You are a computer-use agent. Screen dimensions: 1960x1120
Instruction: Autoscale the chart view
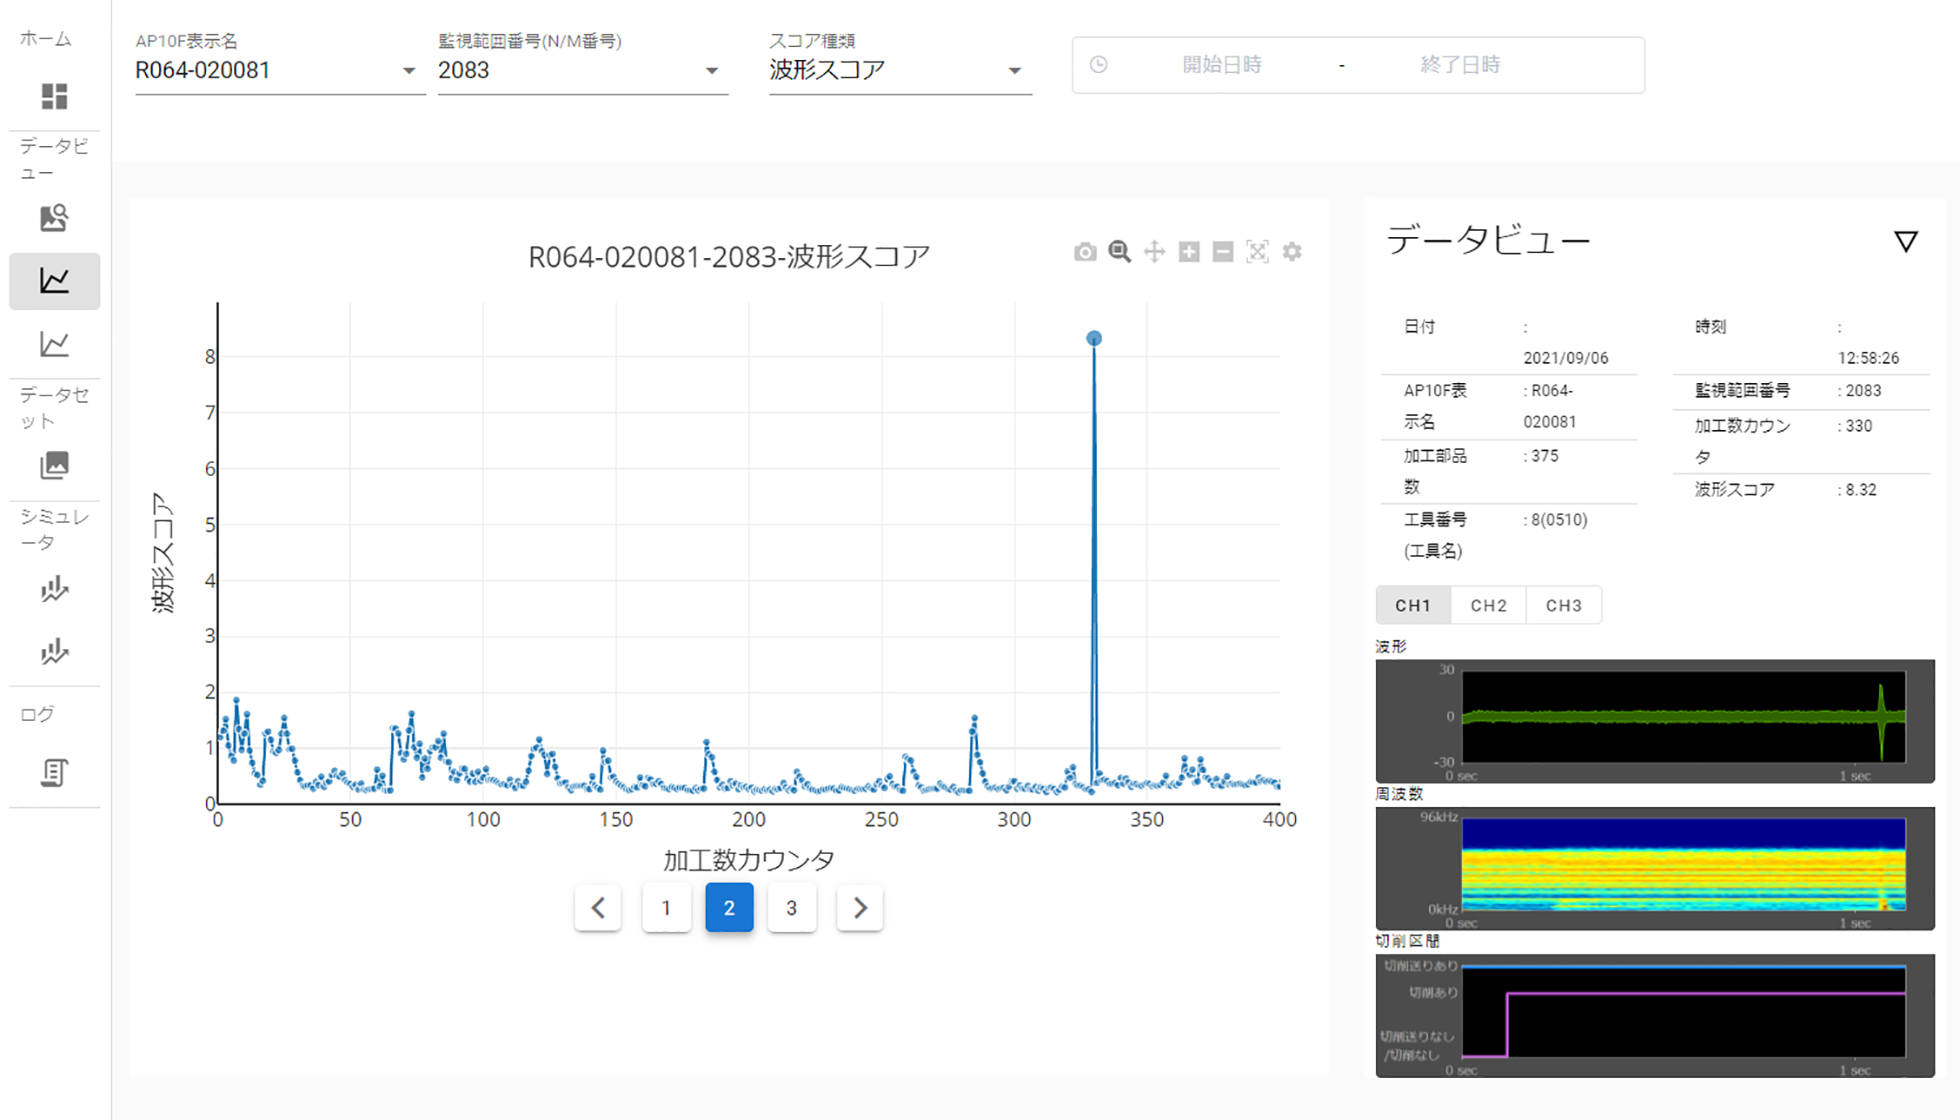pos(1256,252)
